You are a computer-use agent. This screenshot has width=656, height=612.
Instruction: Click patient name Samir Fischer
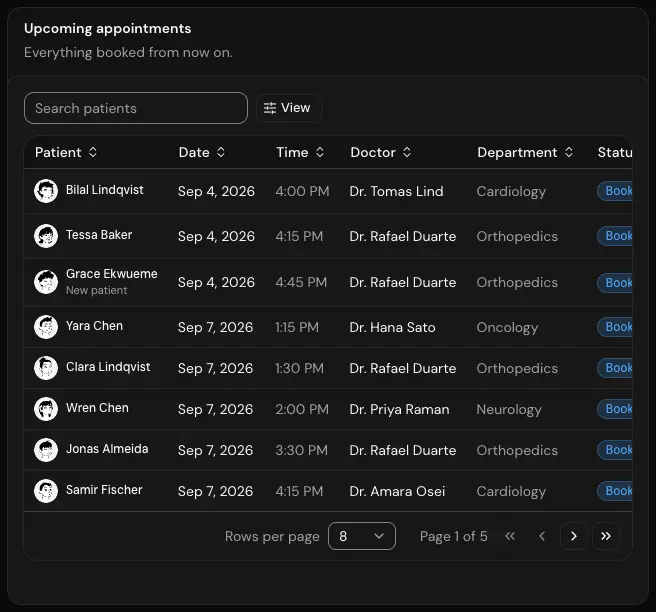(x=104, y=490)
